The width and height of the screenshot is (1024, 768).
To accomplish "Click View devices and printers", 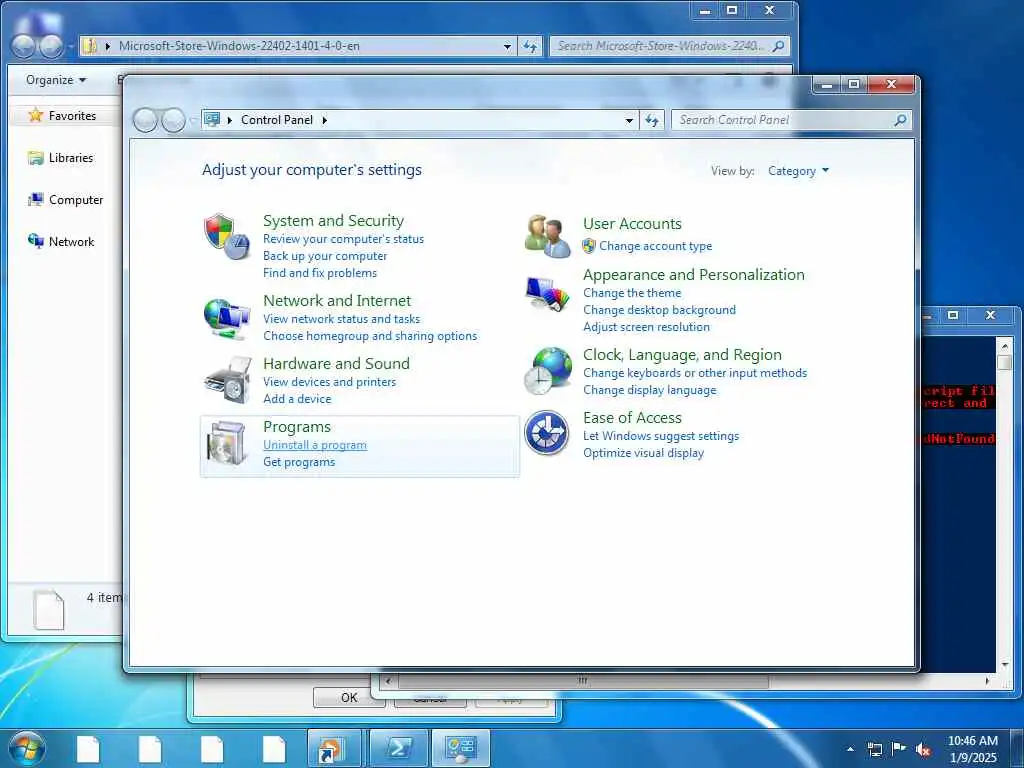I will 330,381.
